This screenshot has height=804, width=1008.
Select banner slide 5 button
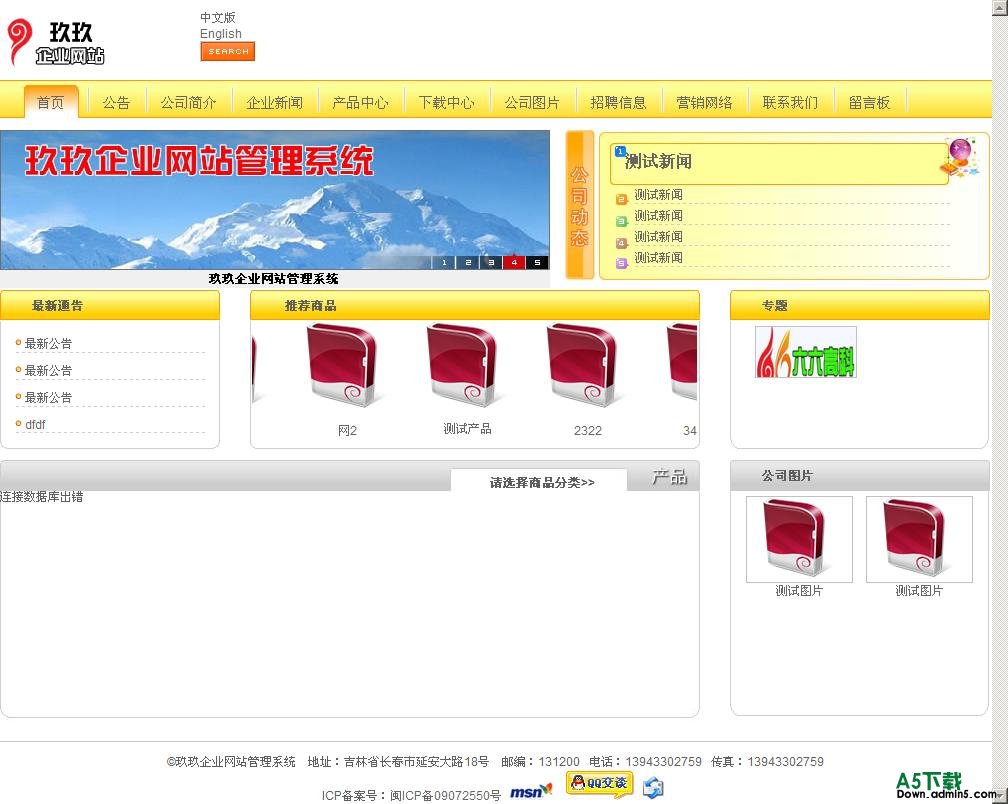pos(537,262)
